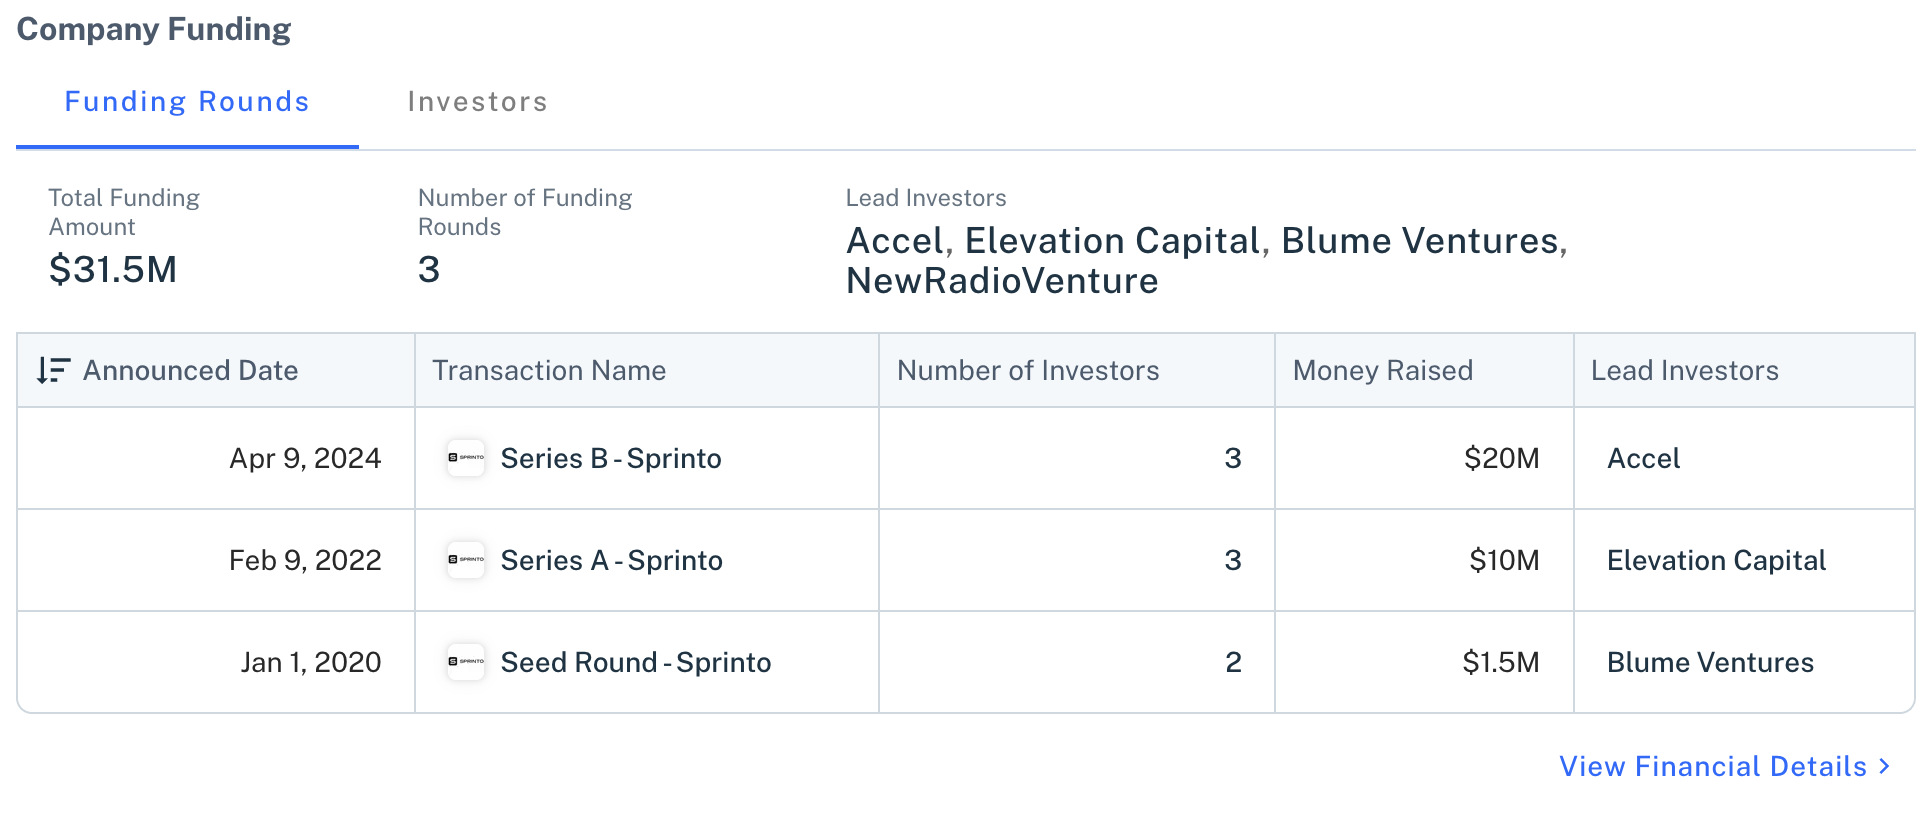Click Sprinto logo in Series B row

tap(466, 458)
